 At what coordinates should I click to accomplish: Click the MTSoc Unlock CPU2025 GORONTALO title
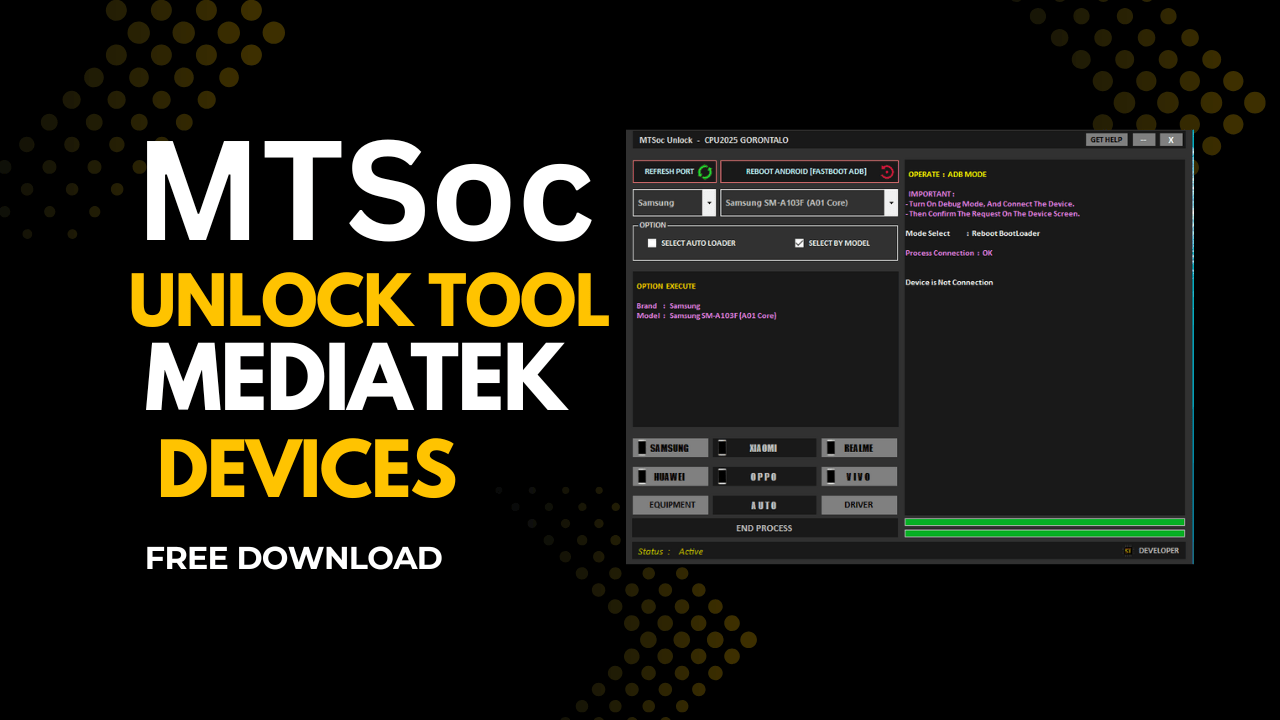click(x=714, y=140)
